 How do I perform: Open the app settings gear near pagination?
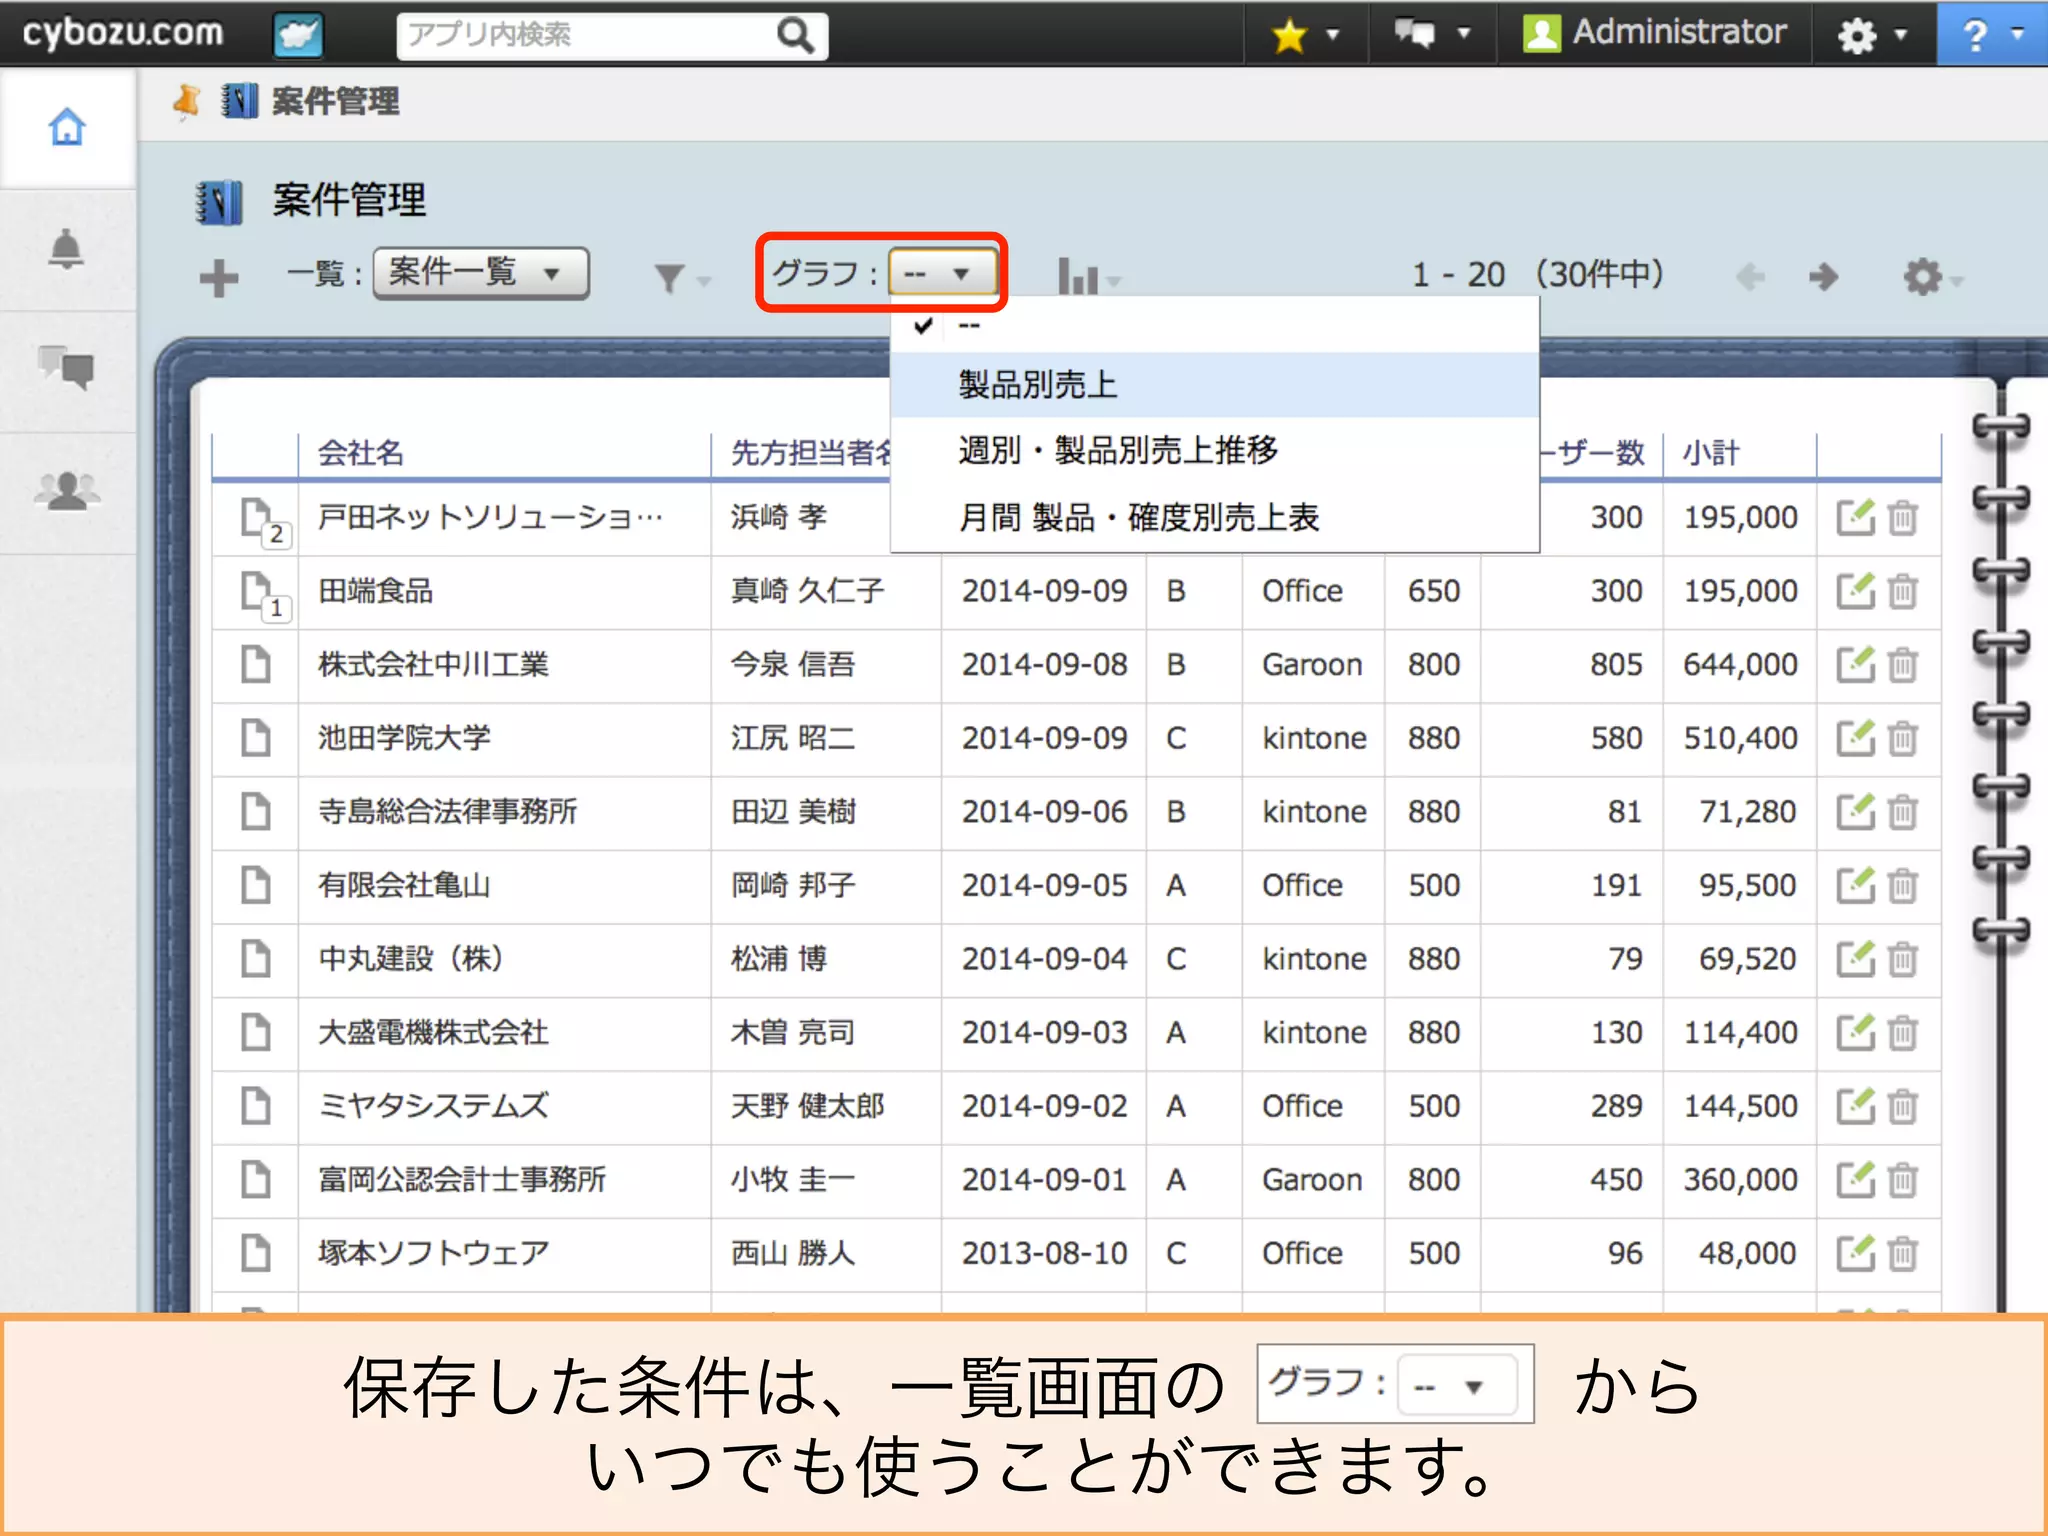pos(1932,277)
